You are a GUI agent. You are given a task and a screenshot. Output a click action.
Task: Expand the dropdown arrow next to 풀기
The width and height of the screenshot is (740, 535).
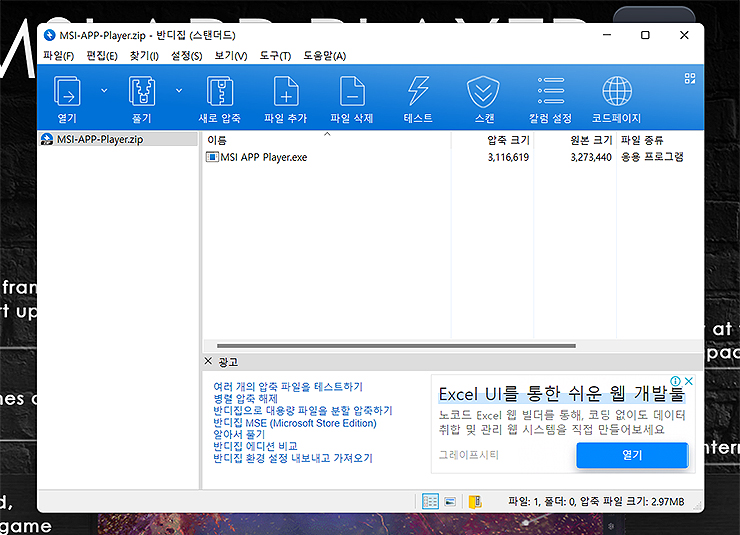(x=179, y=91)
